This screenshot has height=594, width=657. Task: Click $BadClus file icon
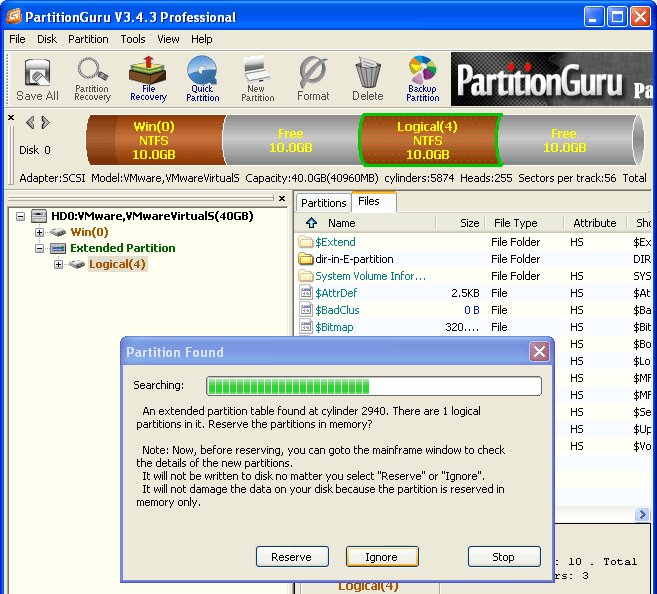(306, 310)
